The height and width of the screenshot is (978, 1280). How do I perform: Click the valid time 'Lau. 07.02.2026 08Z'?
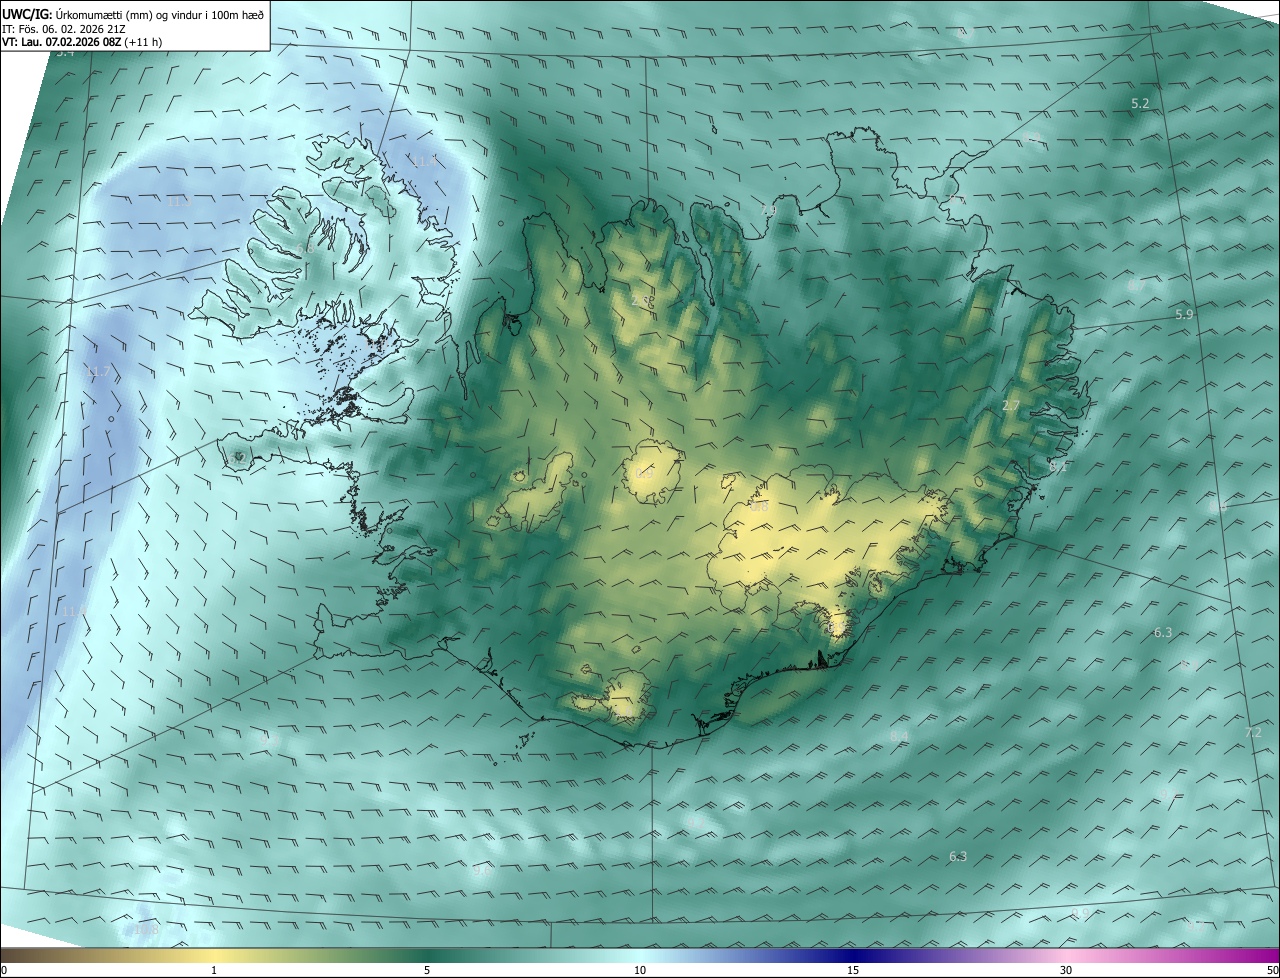click(x=71, y=42)
